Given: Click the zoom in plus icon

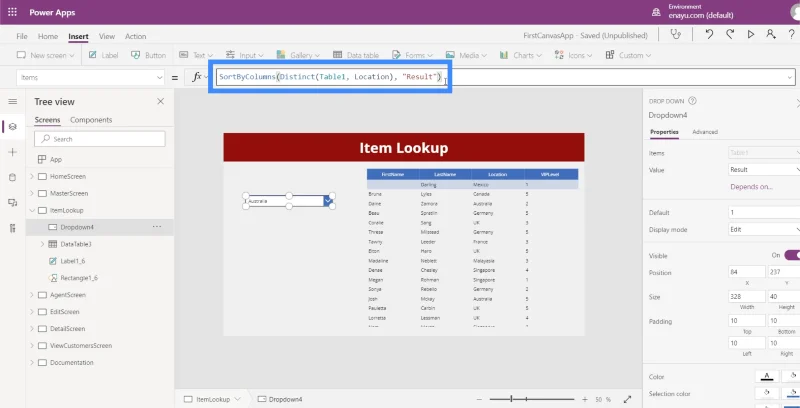Looking at the screenshot, I should click(585, 399).
